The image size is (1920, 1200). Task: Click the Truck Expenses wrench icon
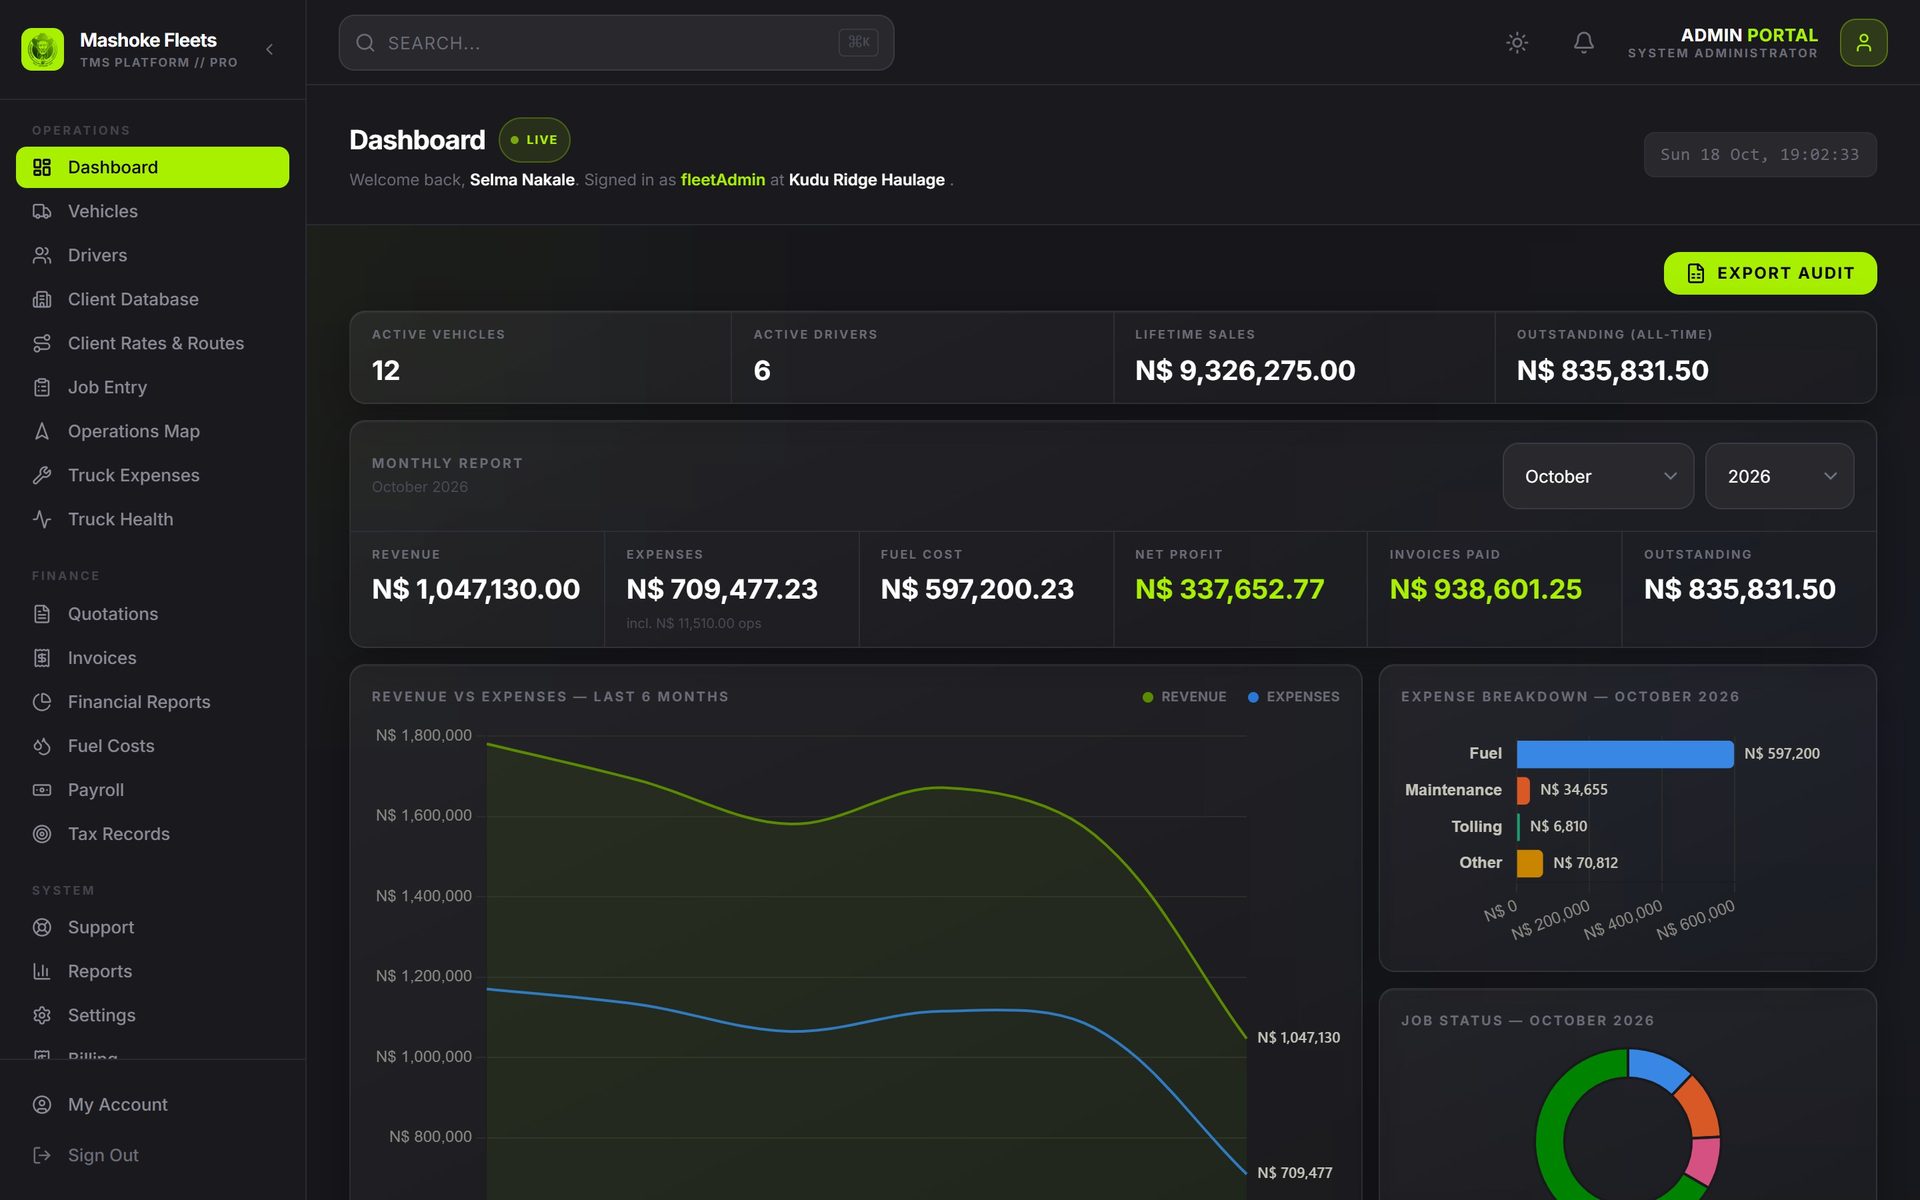pos(42,475)
